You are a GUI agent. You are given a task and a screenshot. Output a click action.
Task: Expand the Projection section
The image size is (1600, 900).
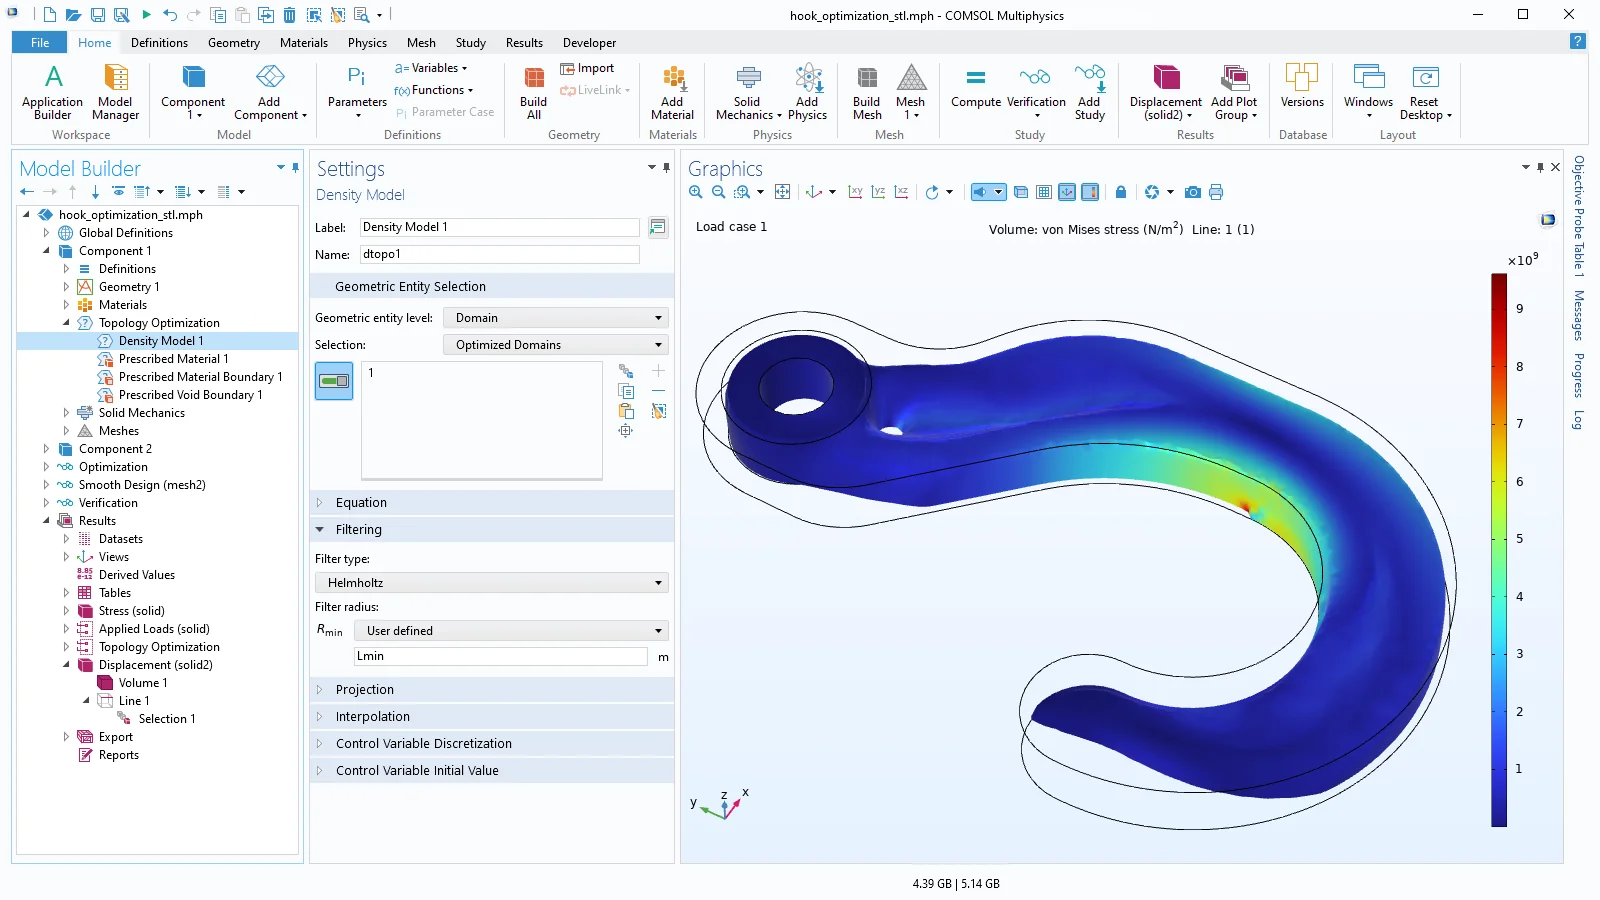click(365, 690)
